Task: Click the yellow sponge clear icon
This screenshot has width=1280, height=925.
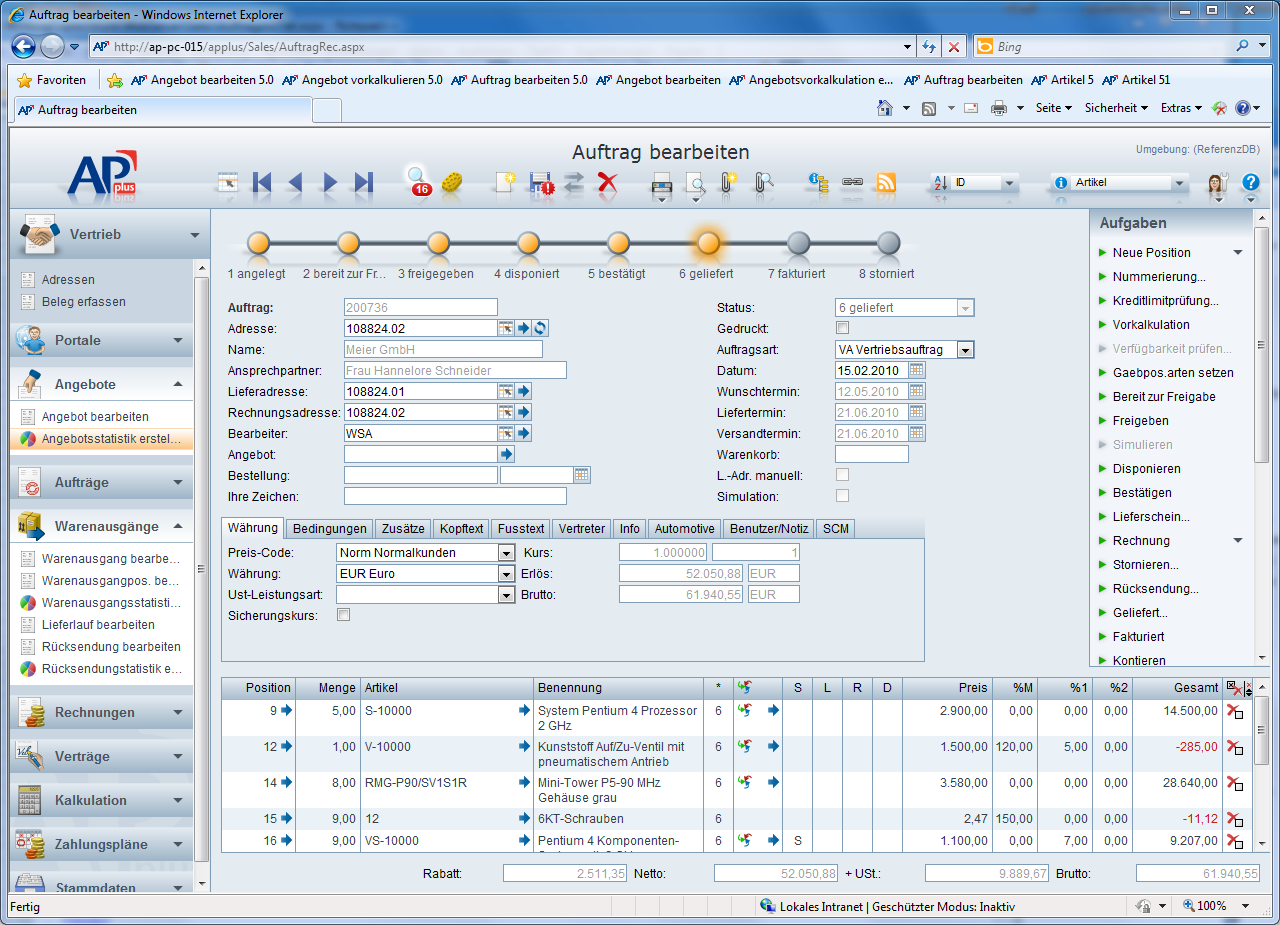Action: click(x=452, y=182)
